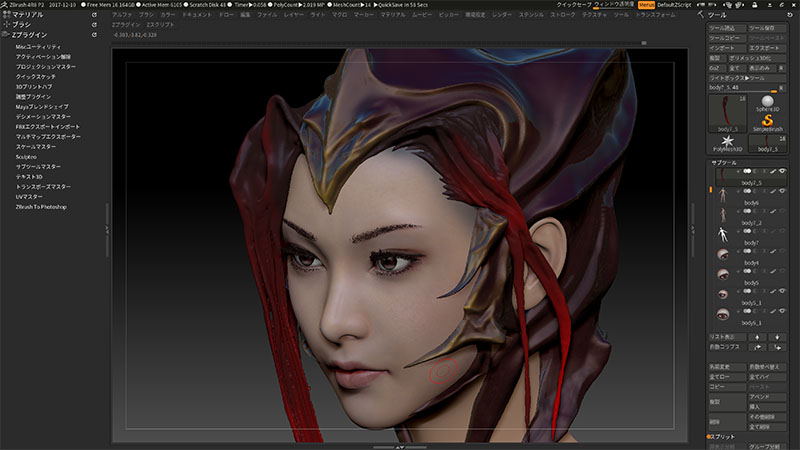Click refresh icon beside Zプラグイン palette
Viewport: 800px width, 450px height.
tap(94, 35)
